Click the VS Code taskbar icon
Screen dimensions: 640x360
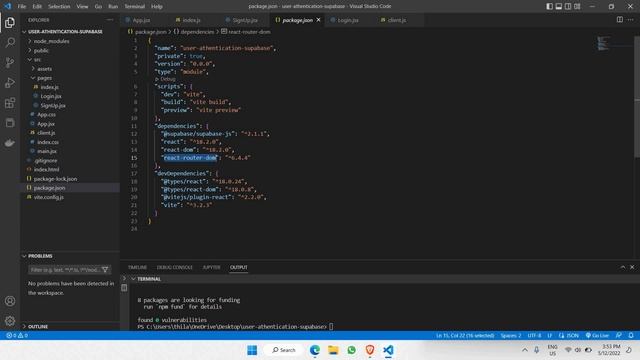[388, 350]
